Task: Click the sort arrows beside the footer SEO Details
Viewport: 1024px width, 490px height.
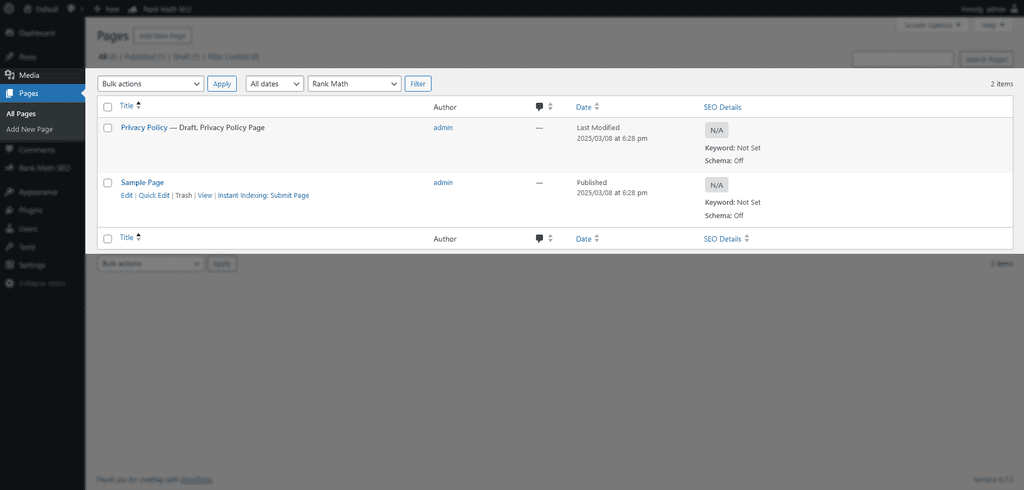Action: click(x=746, y=239)
